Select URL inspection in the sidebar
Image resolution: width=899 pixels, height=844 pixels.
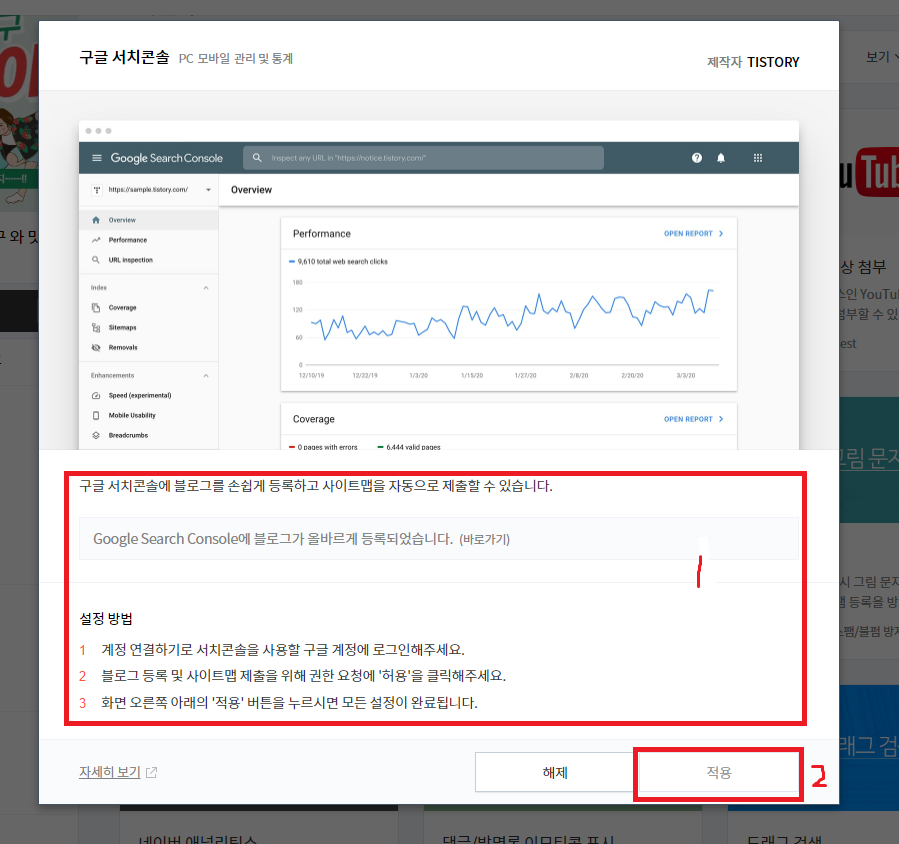point(148,260)
